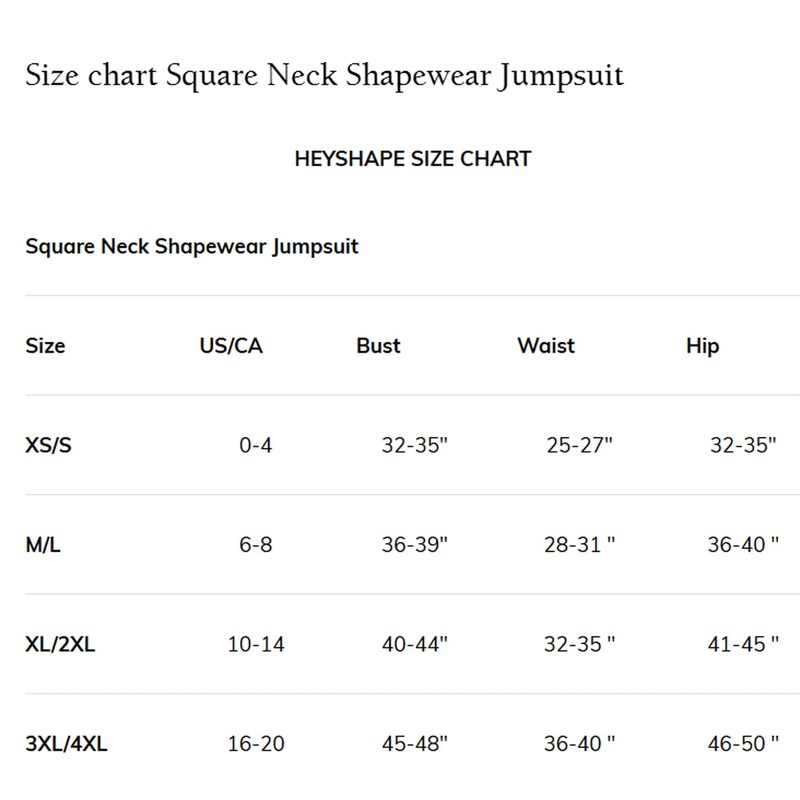The width and height of the screenshot is (800, 800).
Task: Click the Hip column header
Action: tap(702, 346)
